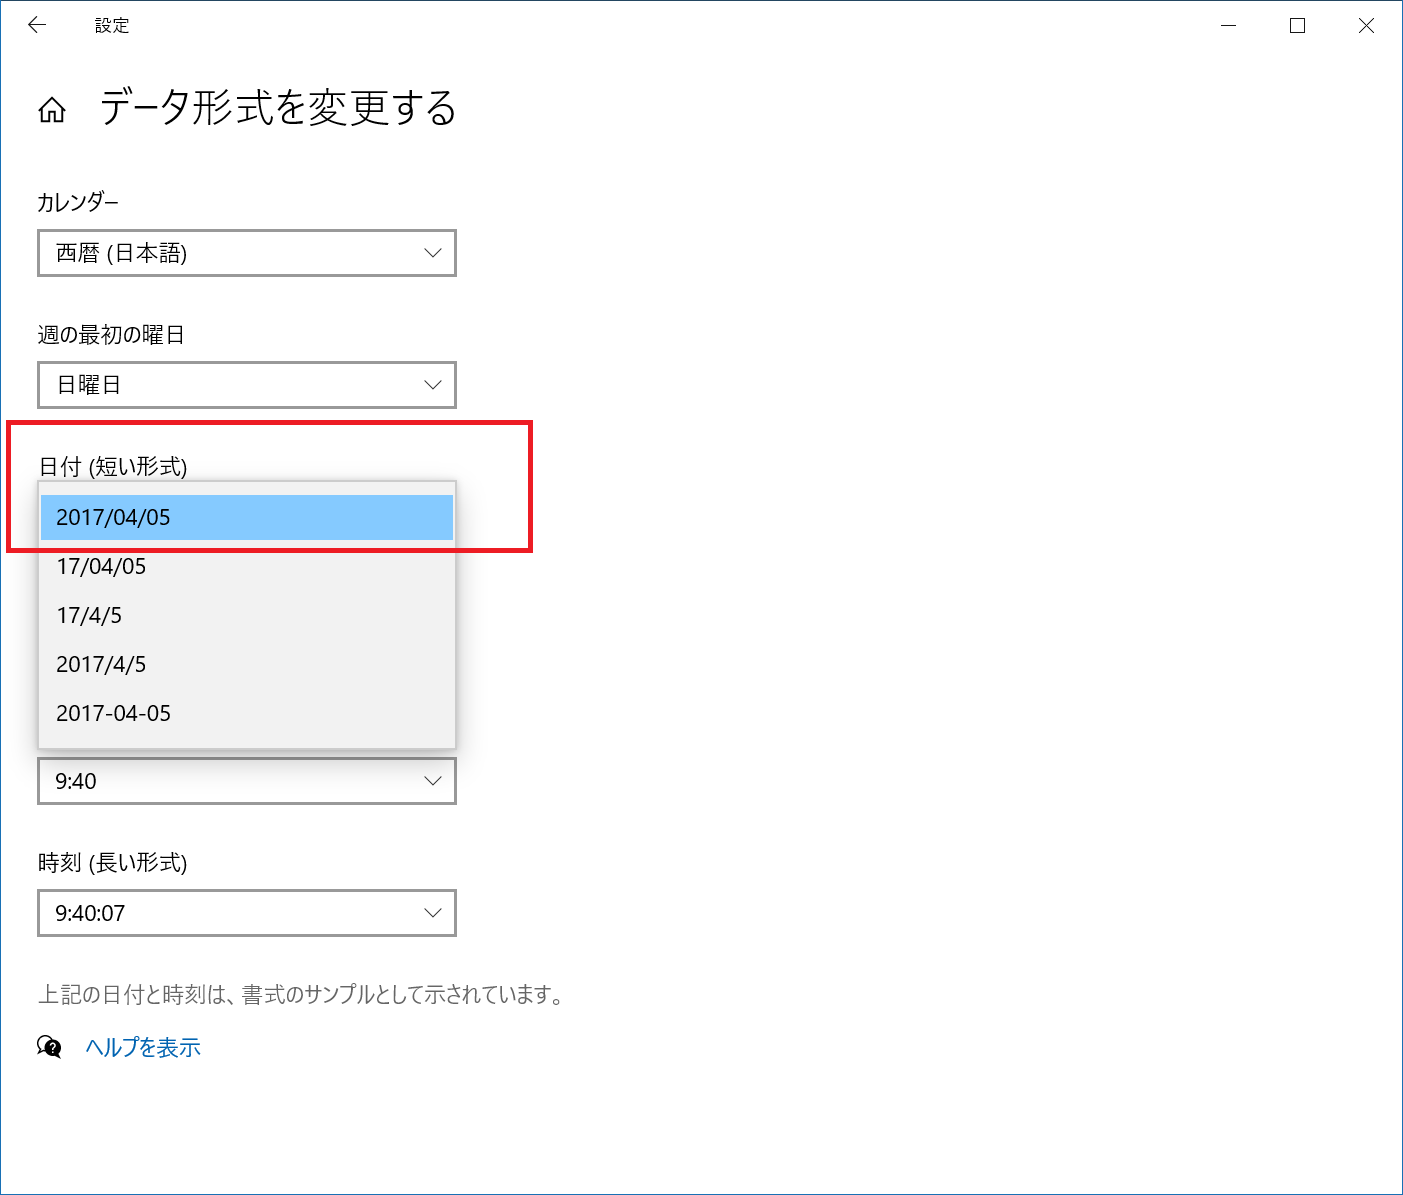
Task: Open the Settings home icon
Action: pos(52,109)
